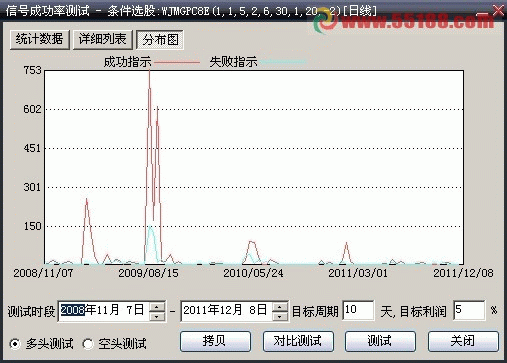Click the 关闭 button
The image size is (507, 363).
point(463,341)
